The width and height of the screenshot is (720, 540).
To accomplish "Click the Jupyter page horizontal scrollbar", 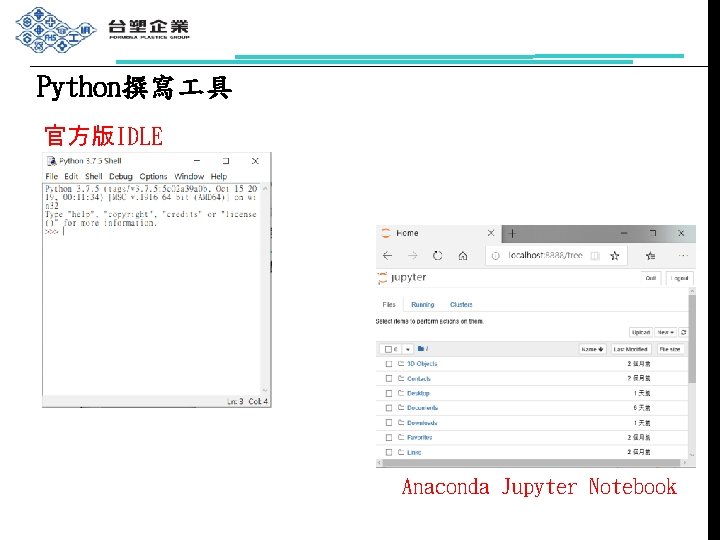I will (532, 463).
